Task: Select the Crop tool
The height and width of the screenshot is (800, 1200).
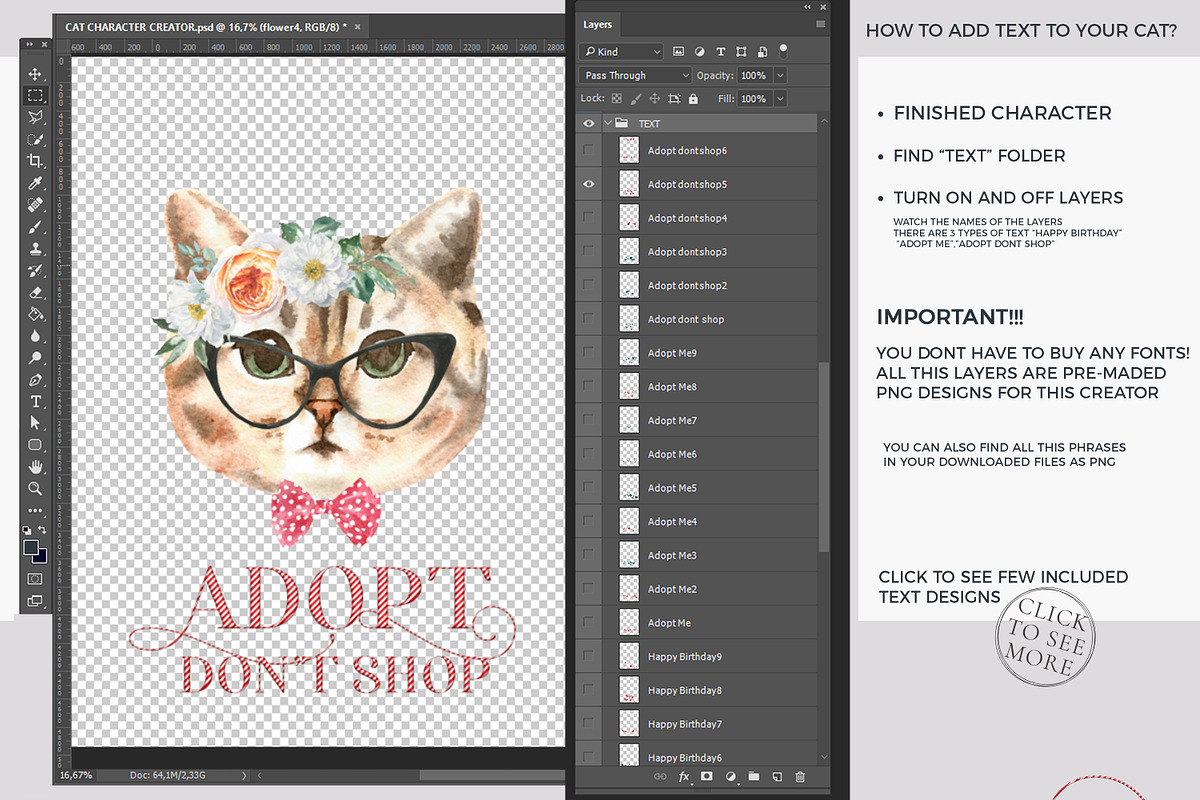Action: [x=35, y=161]
